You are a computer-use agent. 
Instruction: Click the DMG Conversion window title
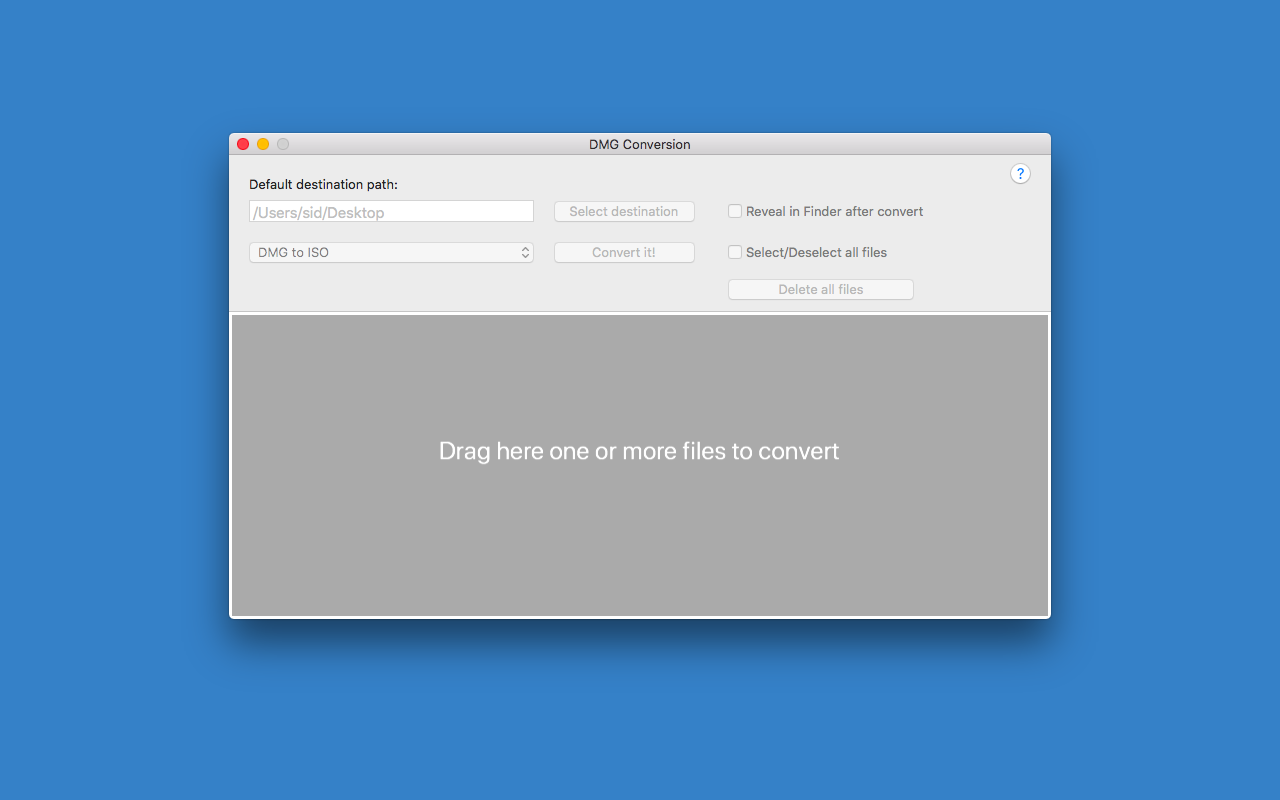click(x=640, y=144)
